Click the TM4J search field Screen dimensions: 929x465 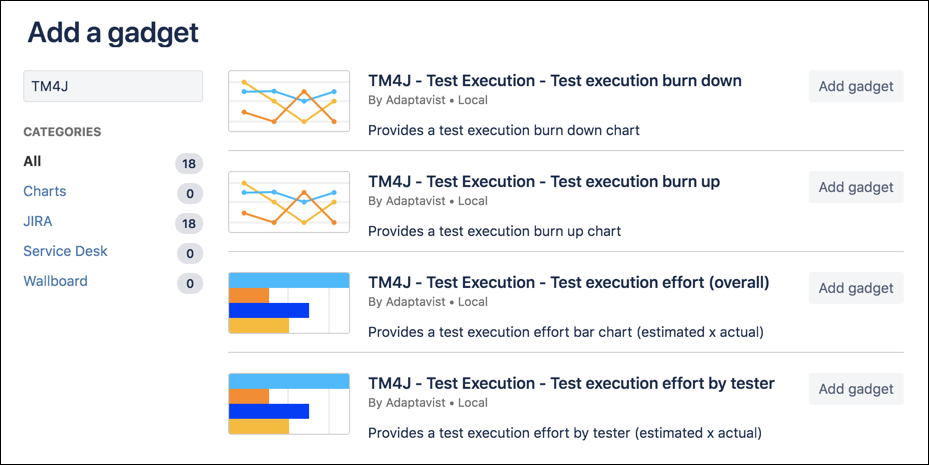point(113,86)
